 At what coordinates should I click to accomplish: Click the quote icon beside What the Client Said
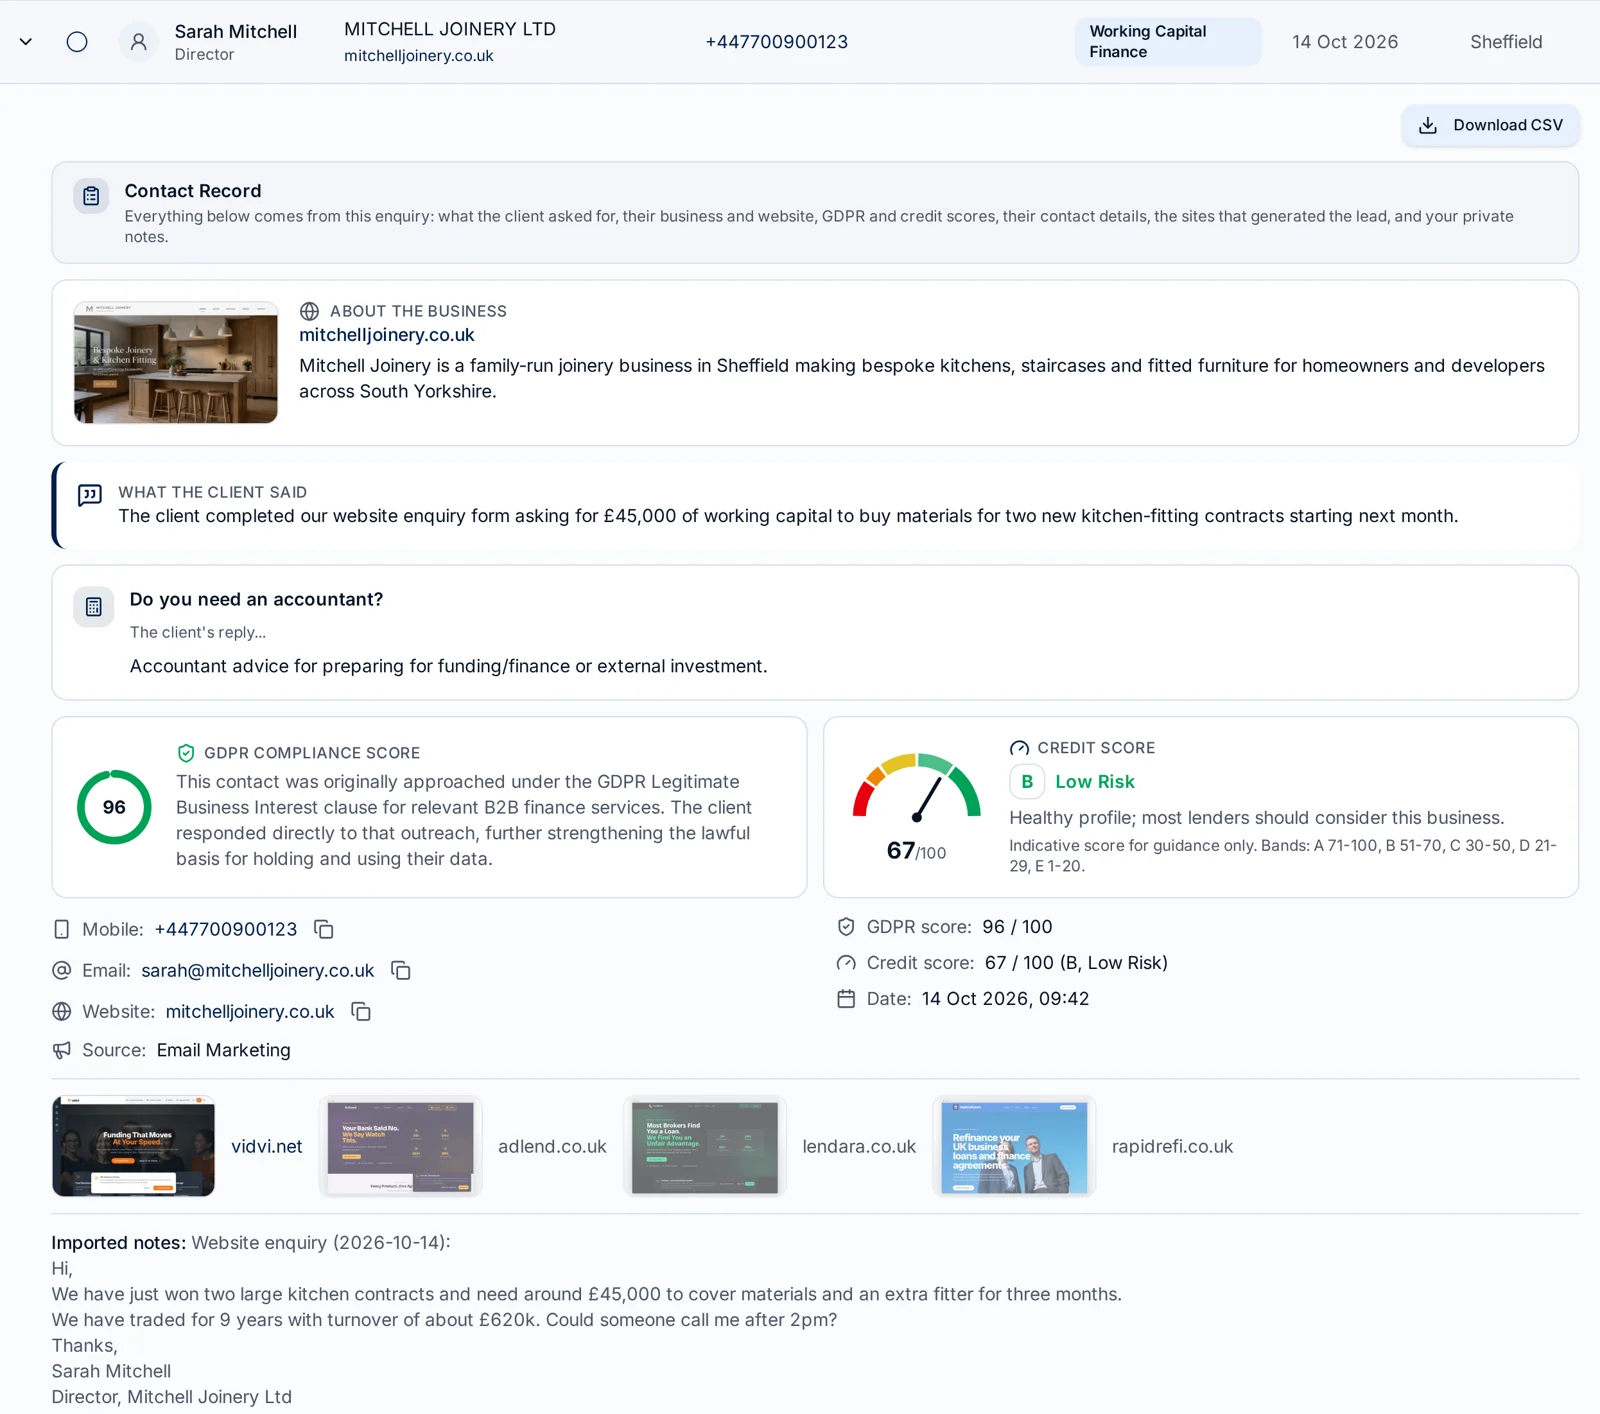click(90, 495)
